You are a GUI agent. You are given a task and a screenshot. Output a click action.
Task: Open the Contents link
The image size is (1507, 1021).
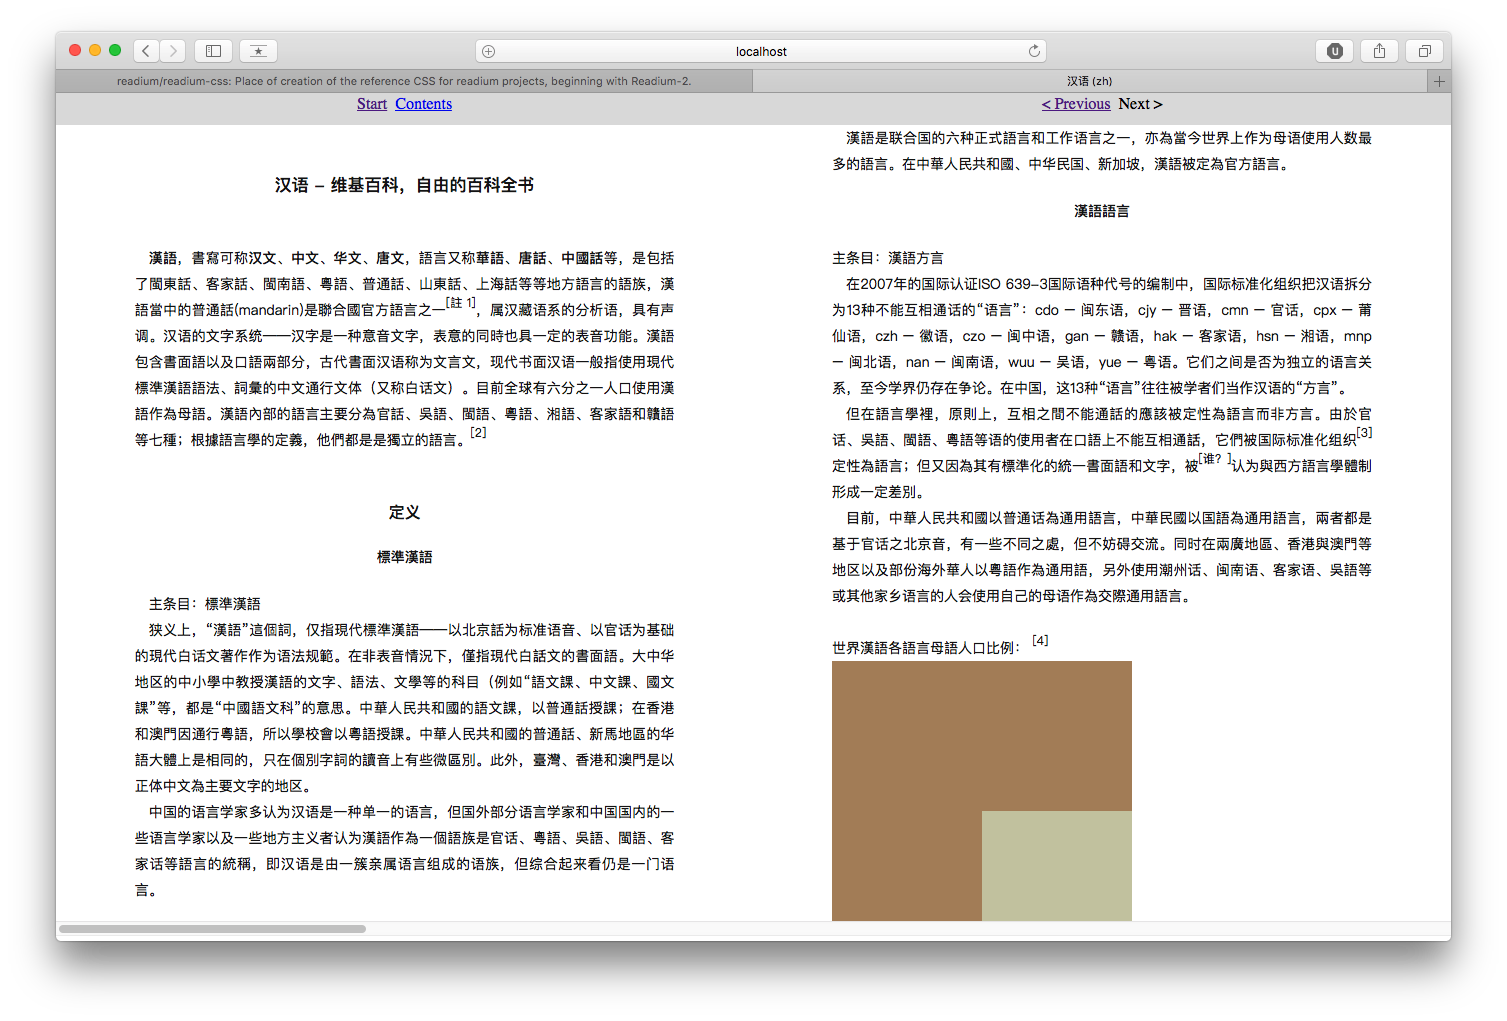point(423,104)
